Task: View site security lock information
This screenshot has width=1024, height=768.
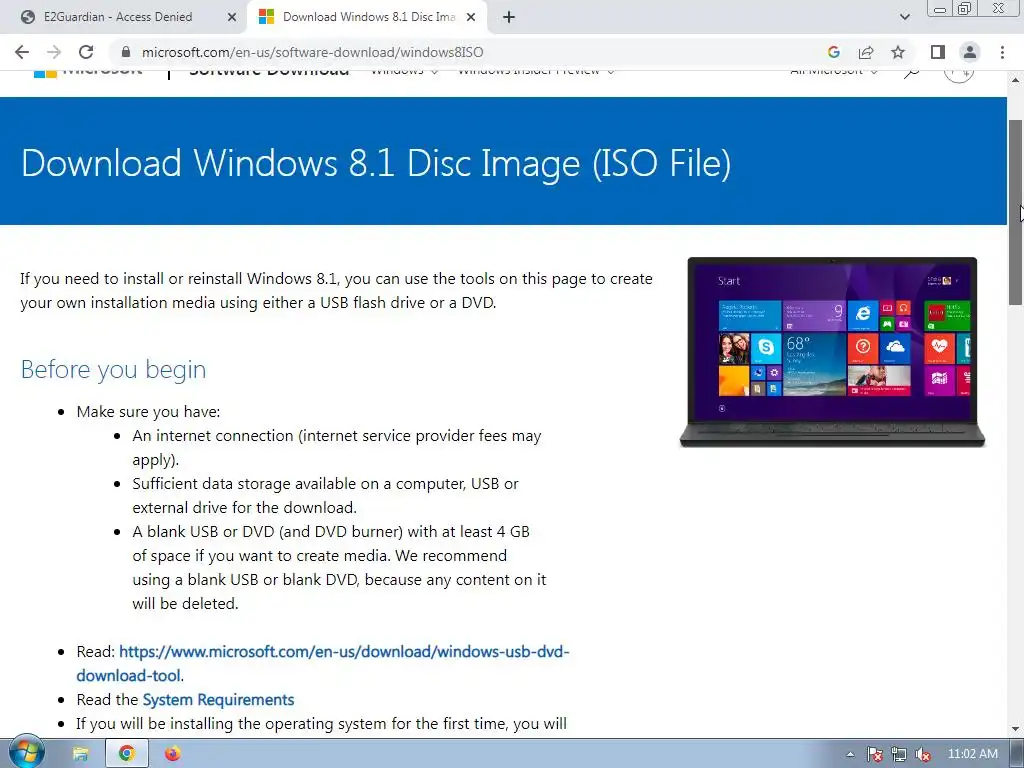Action: coord(126,52)
